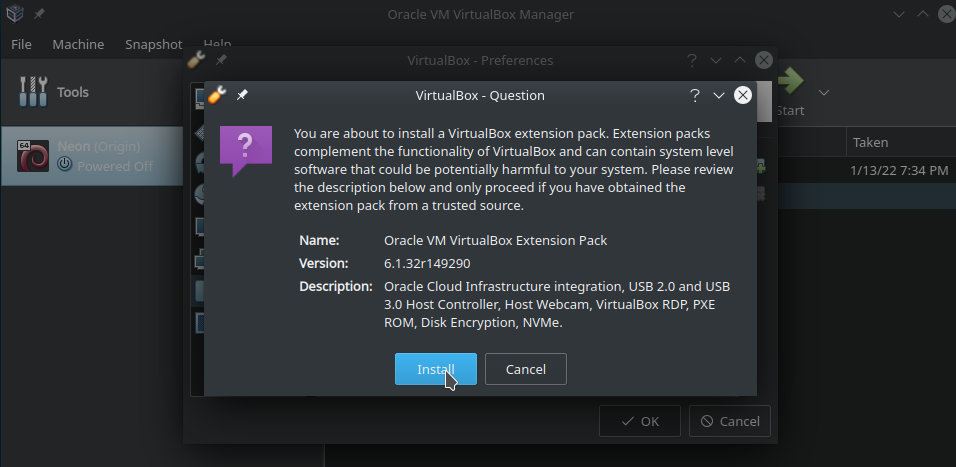Click the version text 6.1.32r149290

[427, 263]
